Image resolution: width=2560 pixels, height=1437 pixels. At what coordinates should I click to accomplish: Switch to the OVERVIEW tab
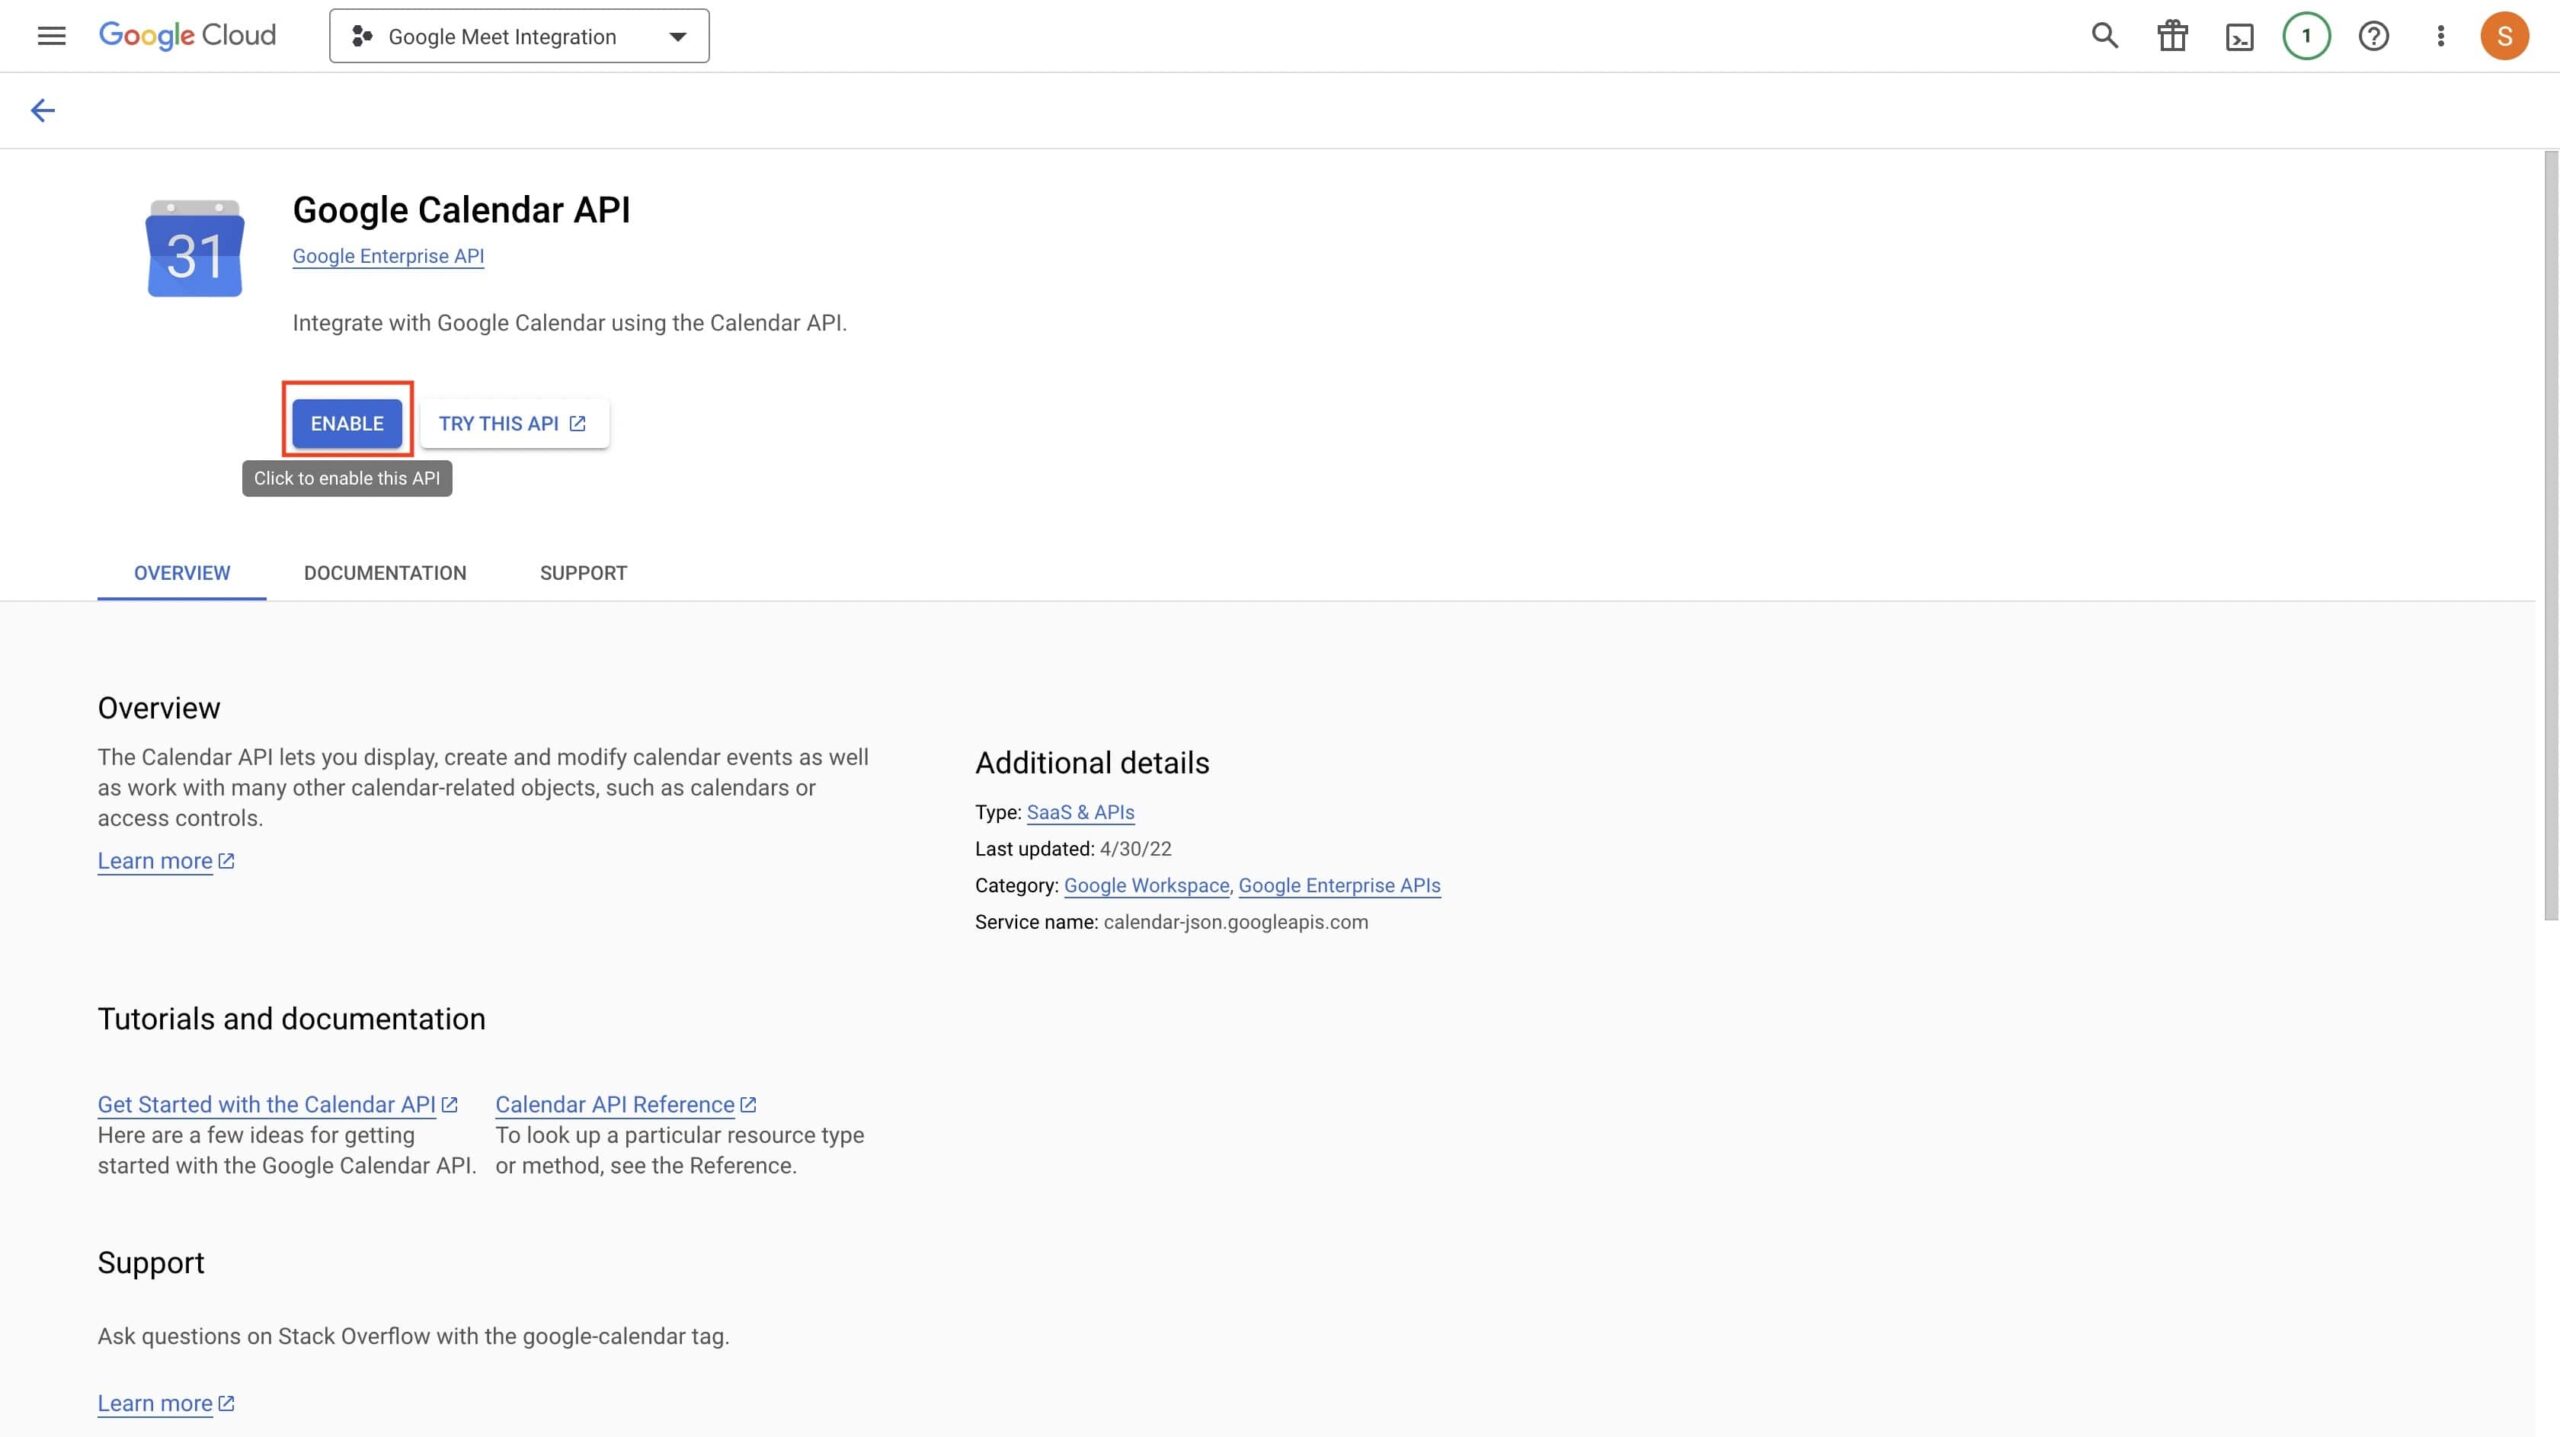[182, 573]
